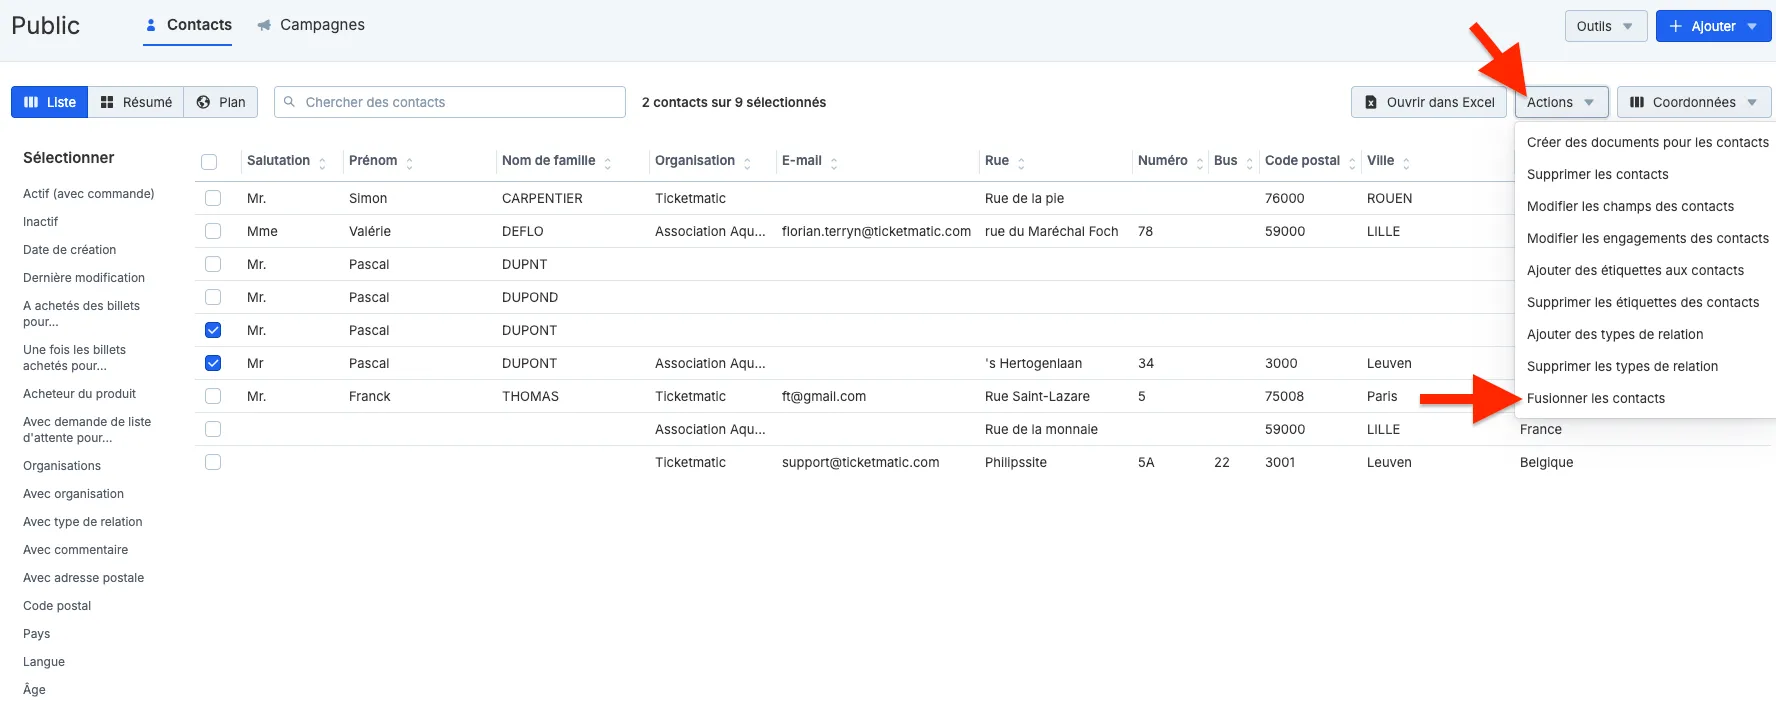Click the search magnifier icon
The image size is (1776, 703).
[289, 102]
